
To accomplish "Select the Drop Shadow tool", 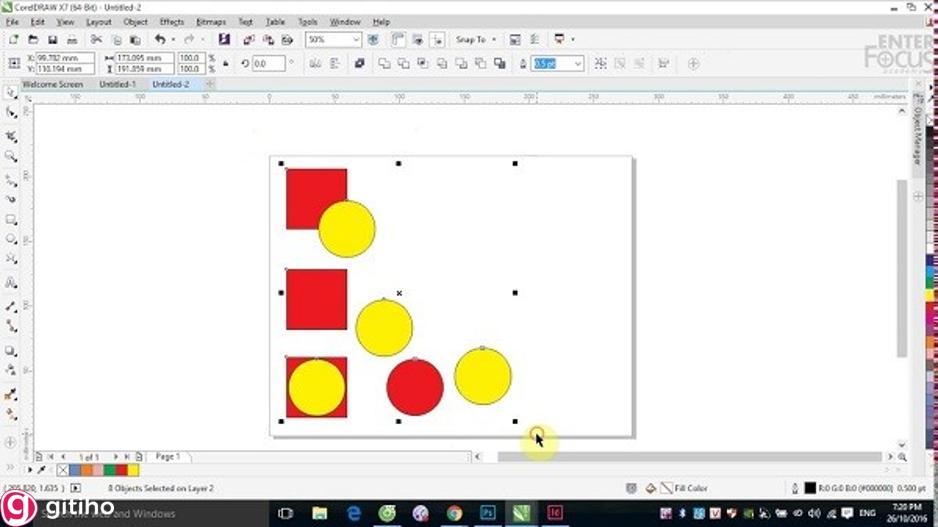I will (11, 351).
